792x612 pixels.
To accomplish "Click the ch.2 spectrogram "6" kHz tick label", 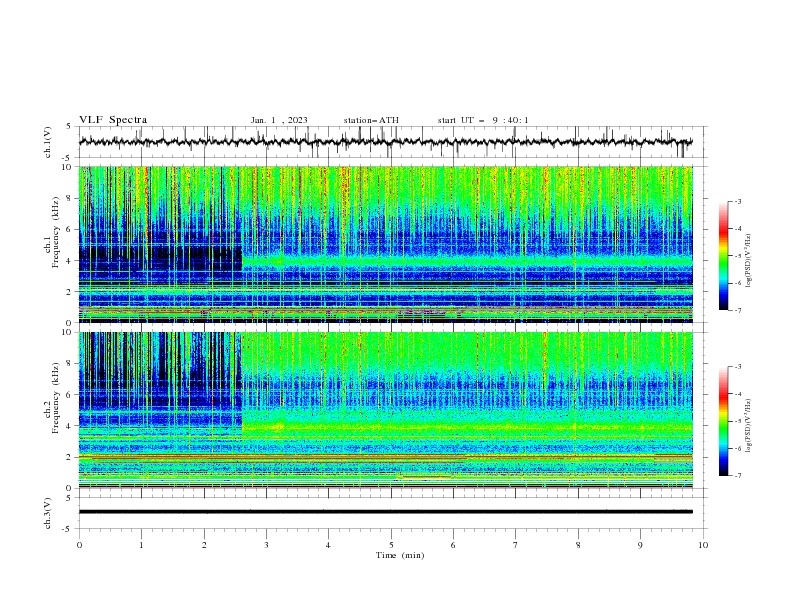I will point(70,395).
